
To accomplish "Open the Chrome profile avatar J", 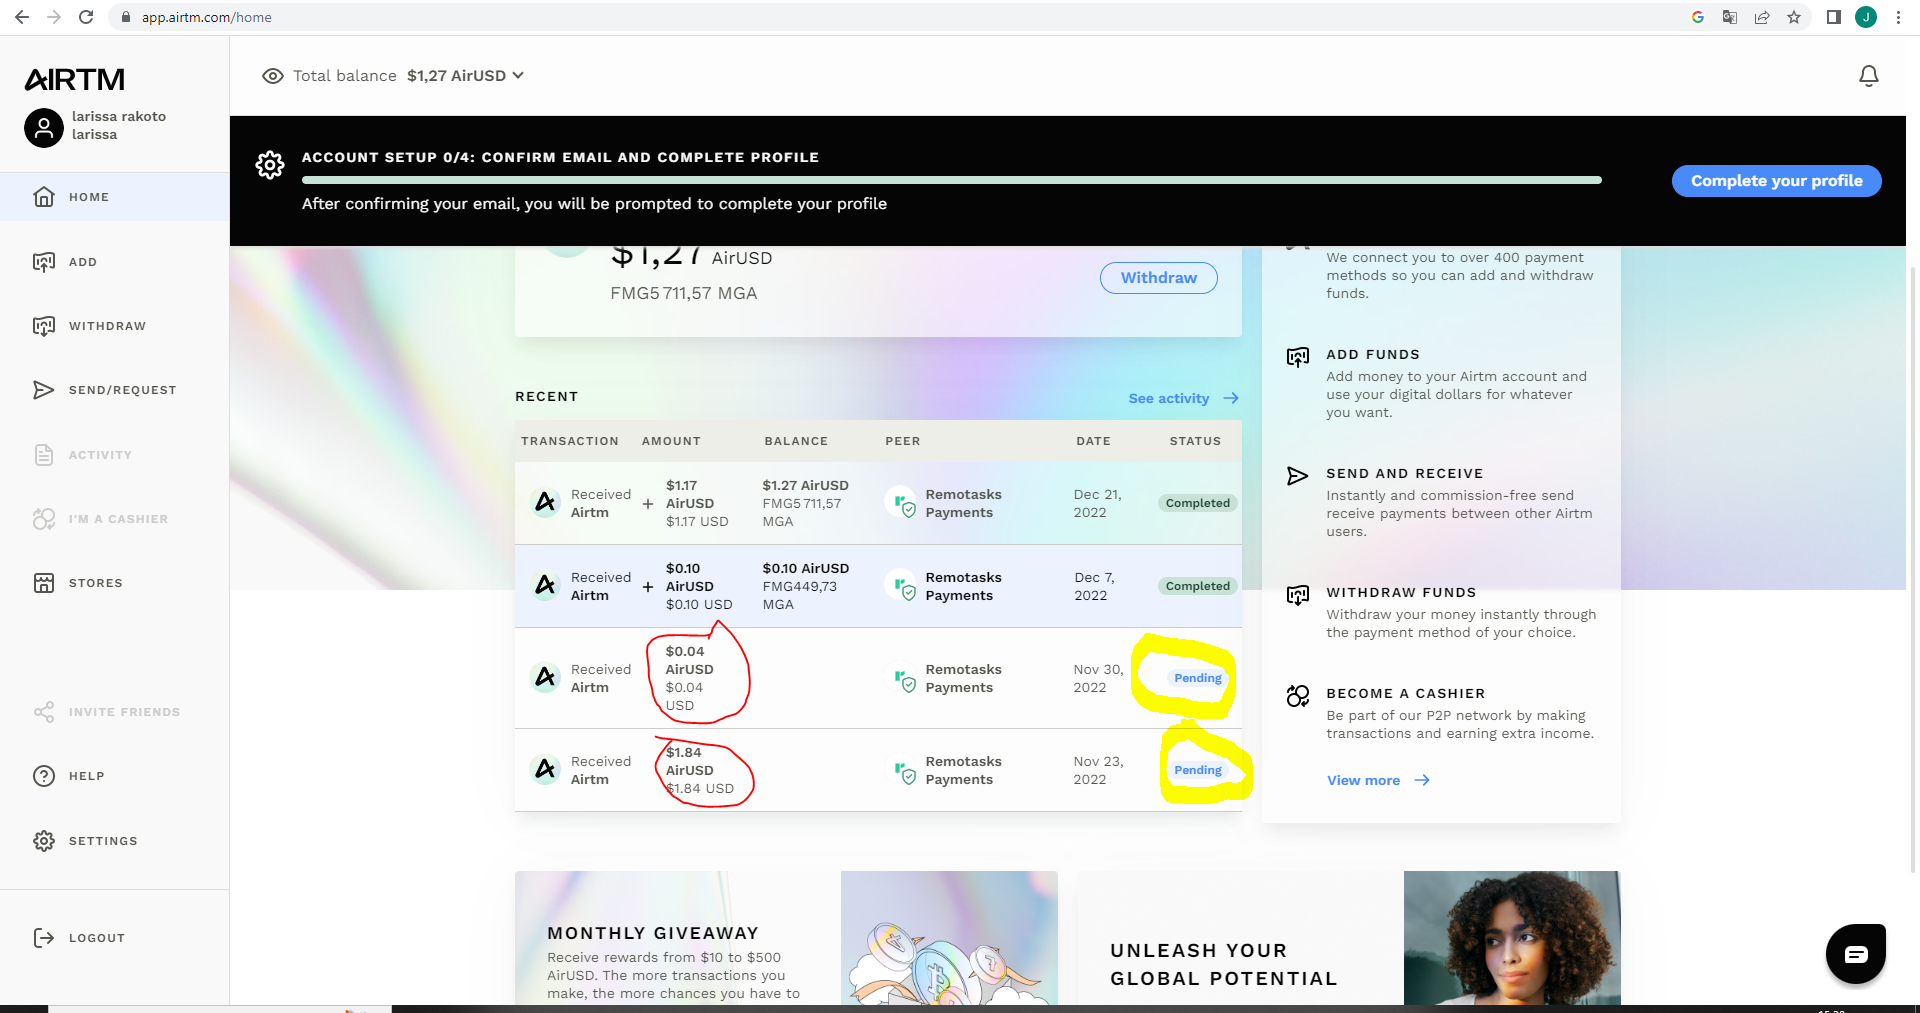I will [1866, 17].
